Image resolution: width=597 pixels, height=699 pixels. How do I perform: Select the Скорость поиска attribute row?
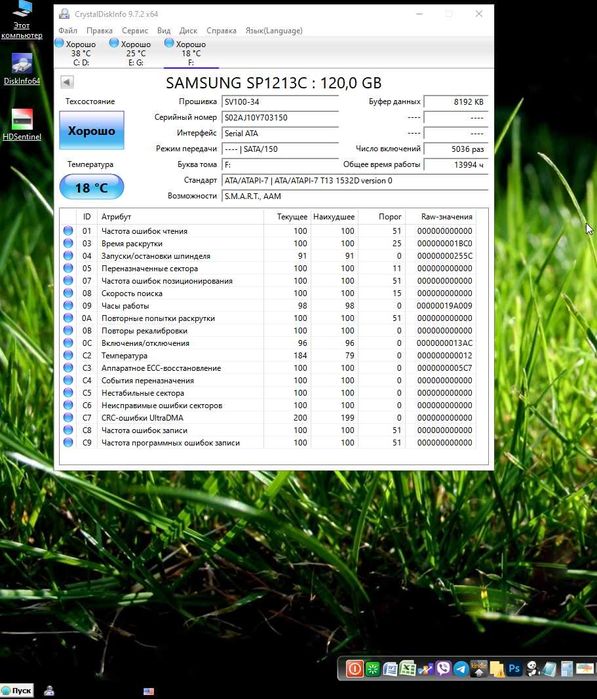(268, 293)
